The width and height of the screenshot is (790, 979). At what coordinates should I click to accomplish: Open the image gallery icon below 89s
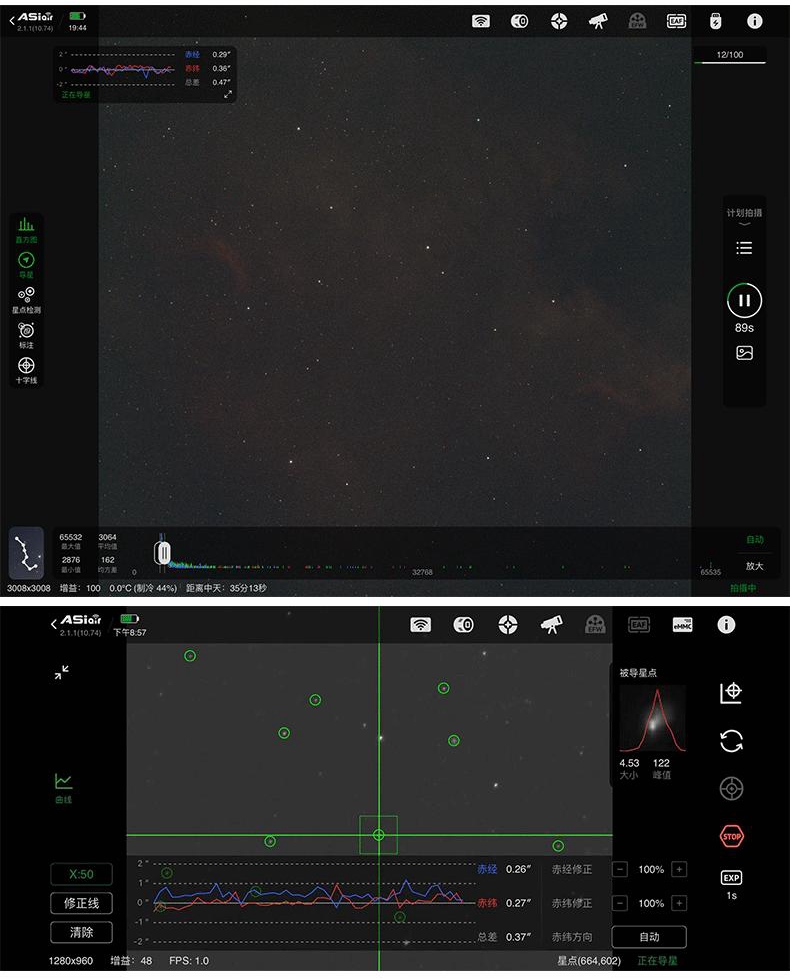[x=744, y=353]
